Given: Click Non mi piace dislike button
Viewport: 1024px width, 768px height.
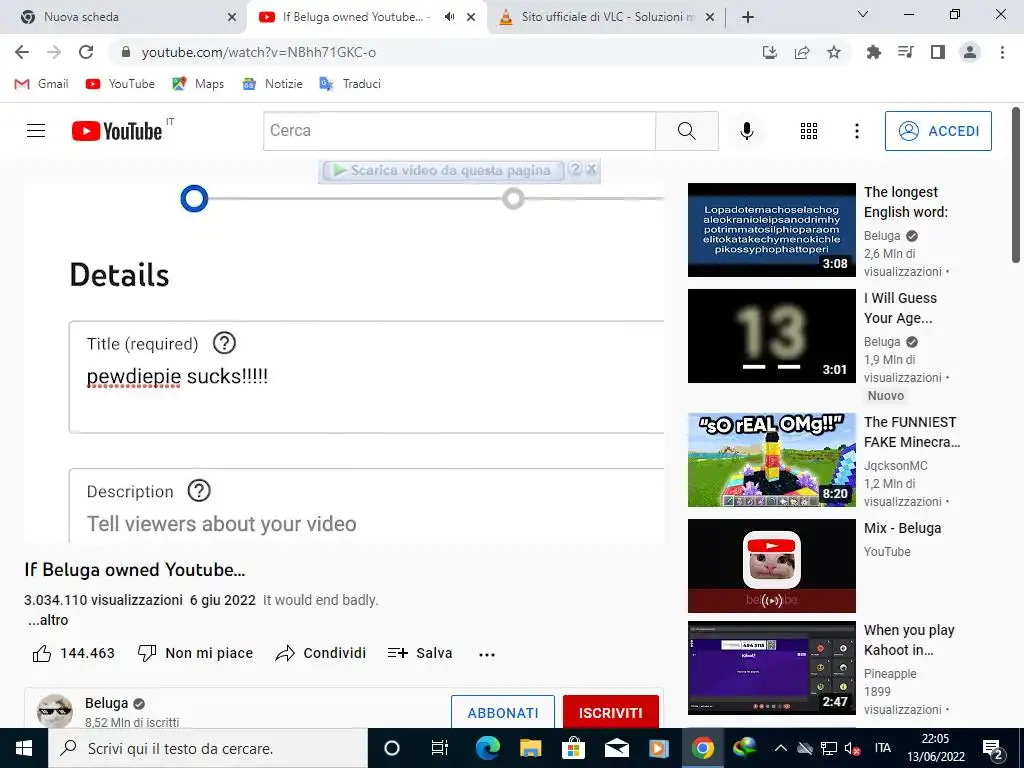Looking at the screenshot, I should pos(195,653).
